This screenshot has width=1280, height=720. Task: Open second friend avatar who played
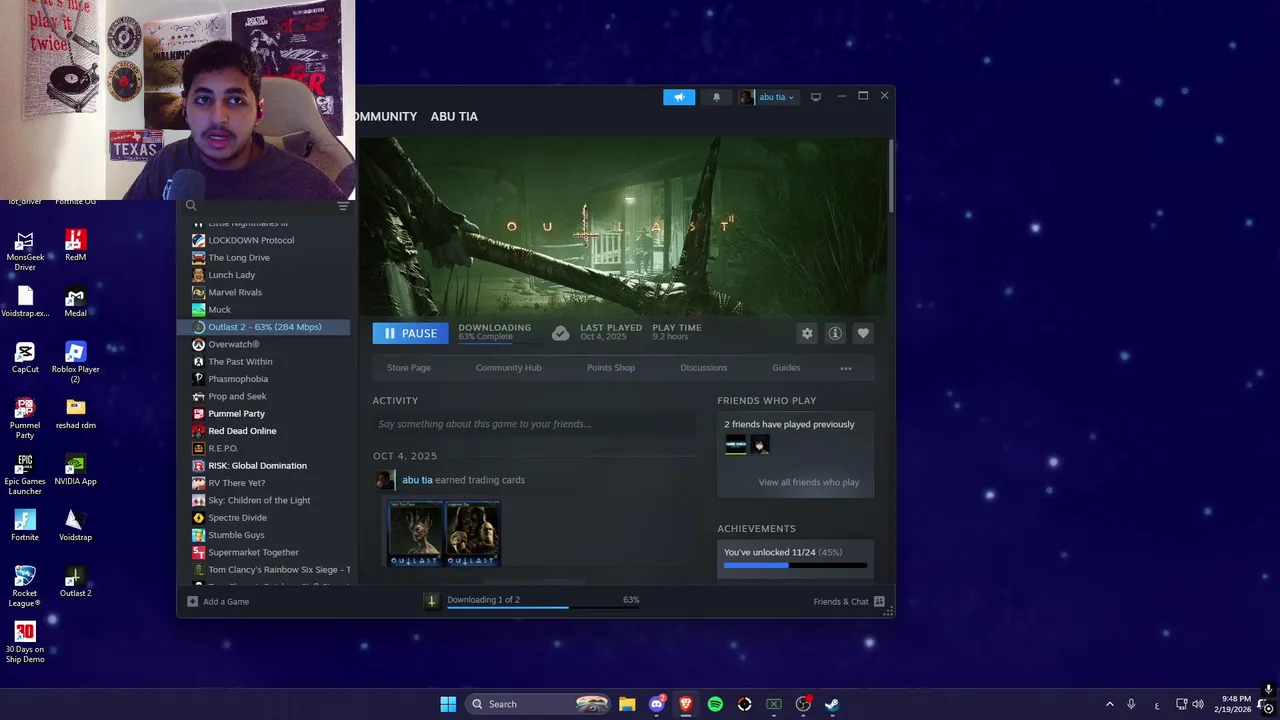pos(761,446)
